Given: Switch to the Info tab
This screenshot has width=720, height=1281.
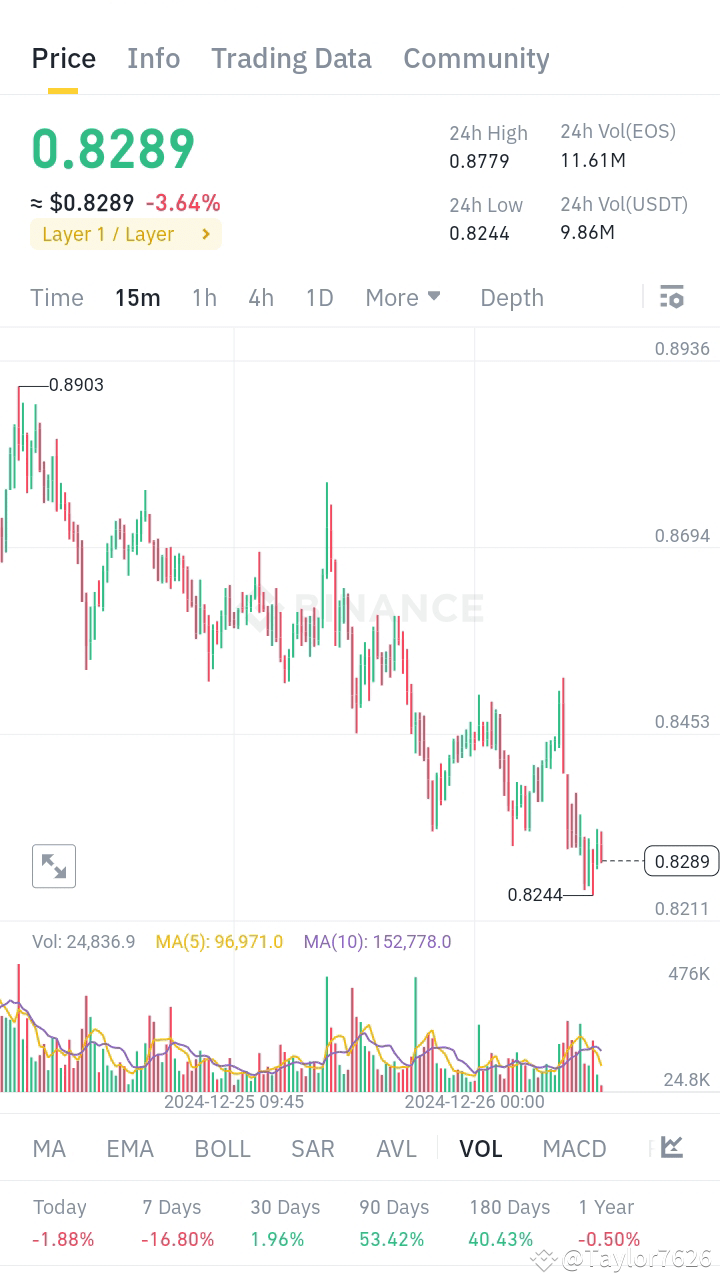Looking at the screenshot, I should pyautogui.click(x=153, y=58).
